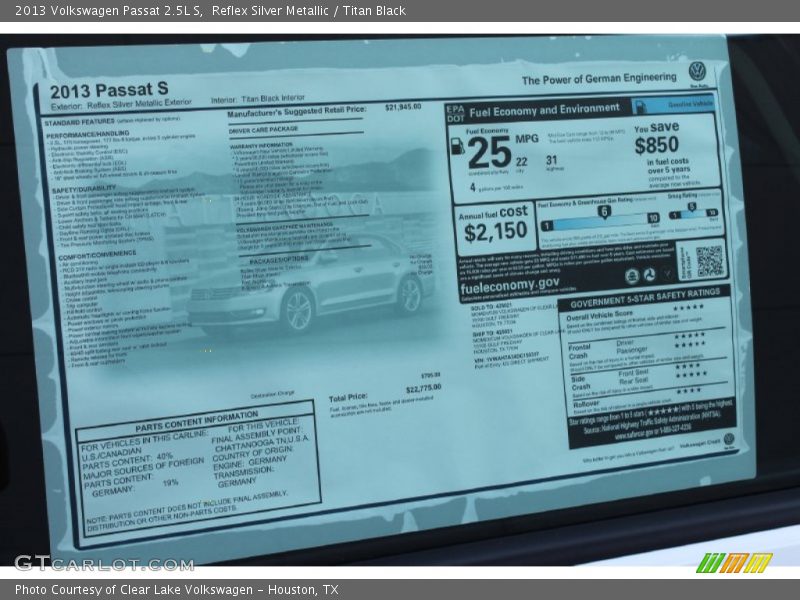The width and height of the screenshot is (800, 600).
Task: Click the 22 city MPG value
Action: [521, 162]
